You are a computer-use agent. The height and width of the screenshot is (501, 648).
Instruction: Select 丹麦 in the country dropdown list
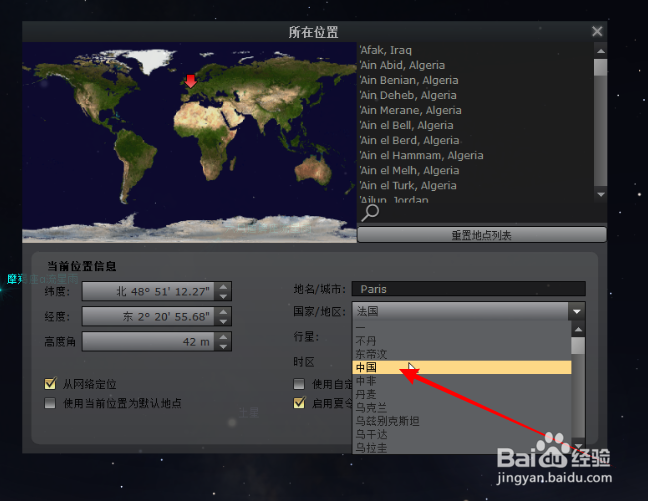tap(462, 394)
